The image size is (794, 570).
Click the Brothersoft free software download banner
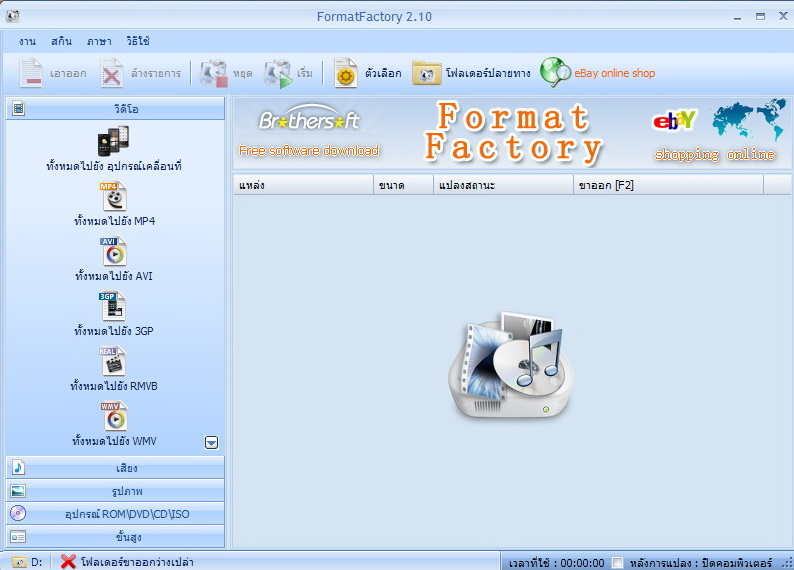pyautogui.click(x=309, y=131)
